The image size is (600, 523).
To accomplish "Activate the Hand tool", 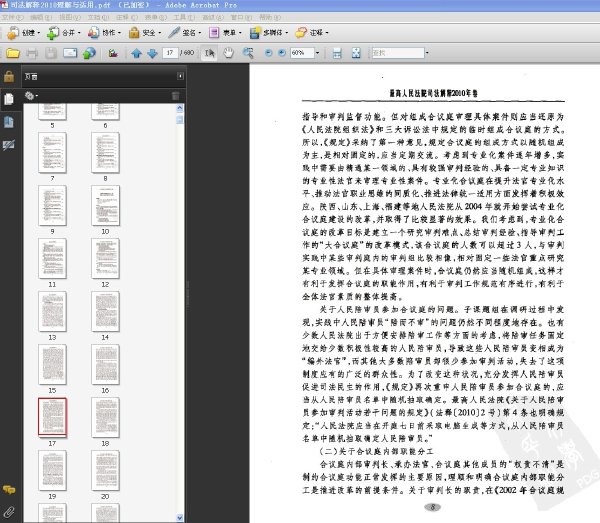I will tap(228, 53).
